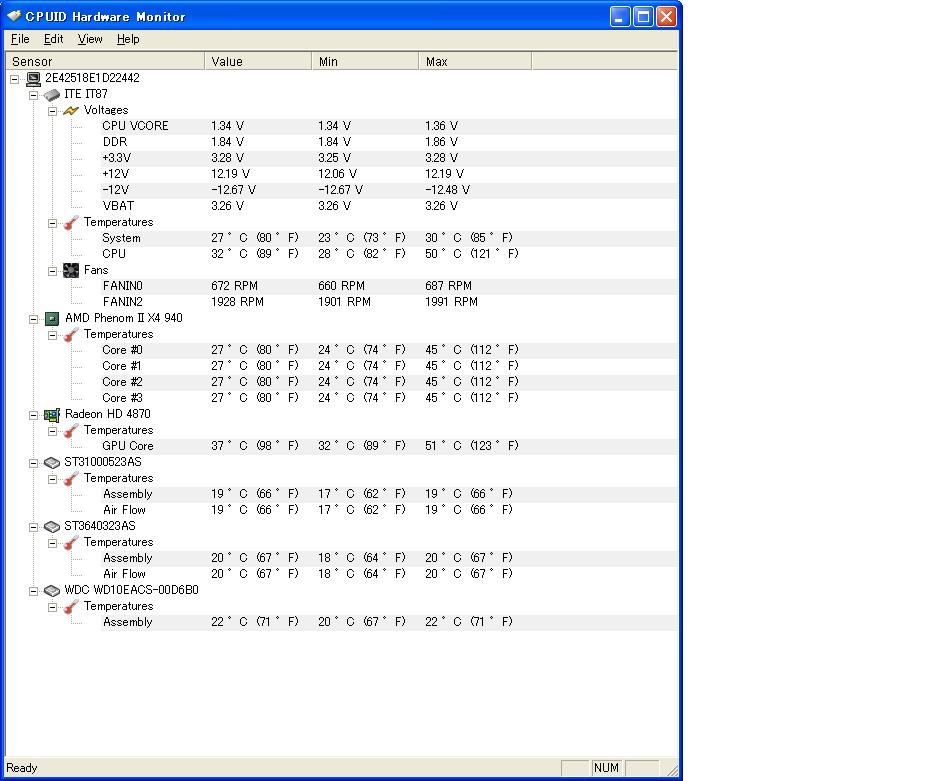Select the +12V row
Image resolution: width=952 pixels, height=781 pixels.
click(x=389, y=174)
